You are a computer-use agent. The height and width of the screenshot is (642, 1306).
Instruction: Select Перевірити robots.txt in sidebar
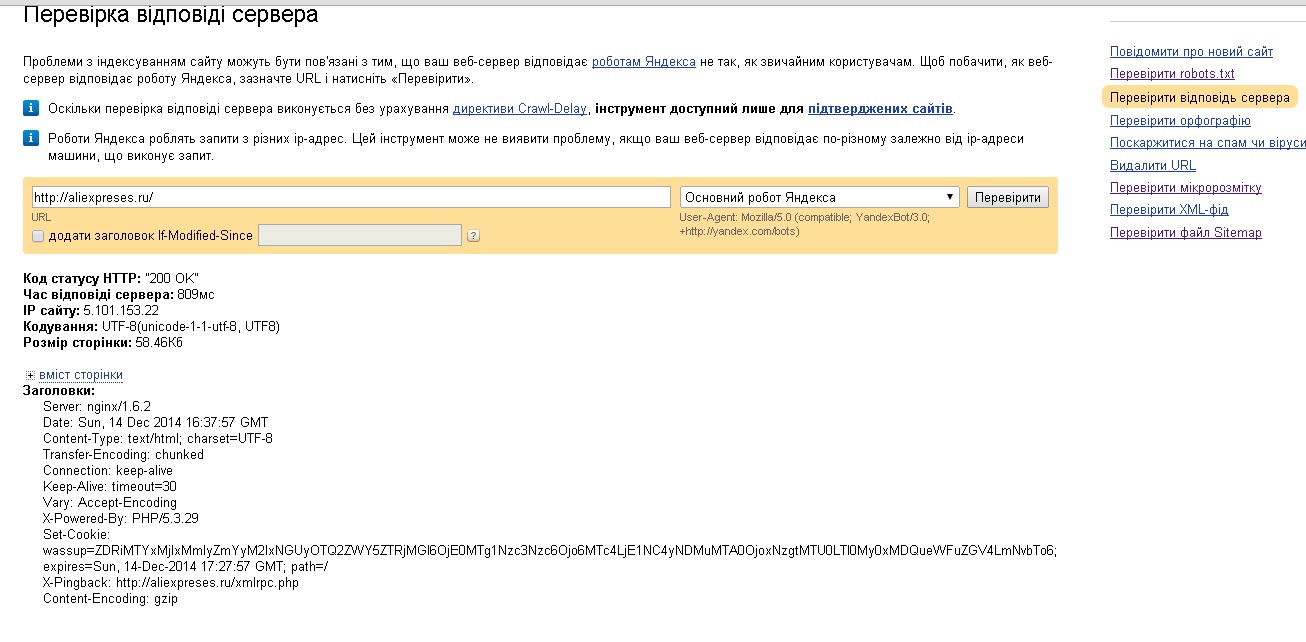(1172, 74)
